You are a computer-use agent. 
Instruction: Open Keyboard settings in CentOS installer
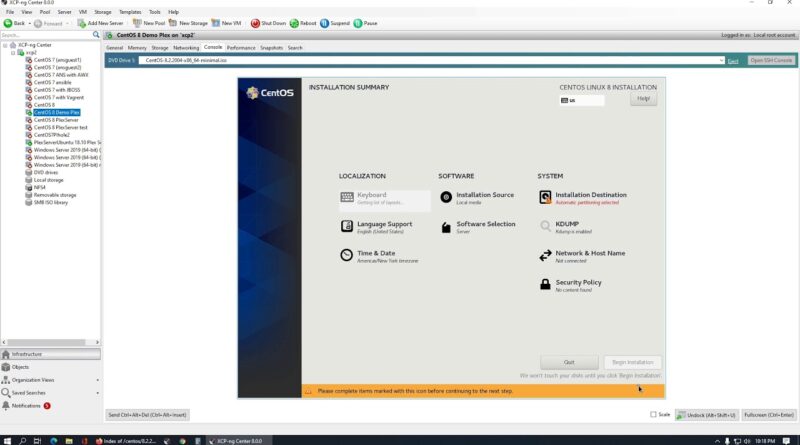pos(384,199)
